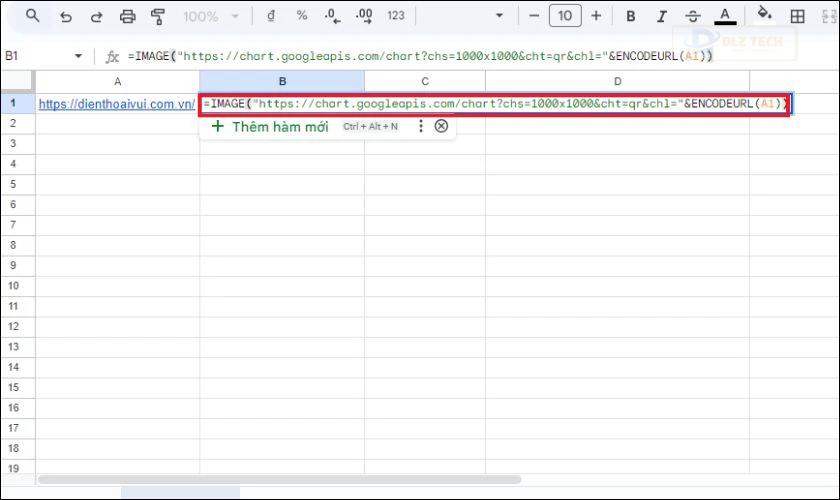Open the 100% zoom dropdown
The width and height of the screenshot is (840, 500).
coord(211,17)
